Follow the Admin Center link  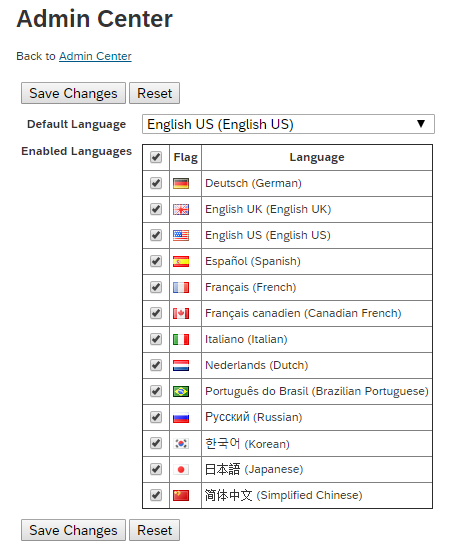pyautogui.click(x=95, y=56)
